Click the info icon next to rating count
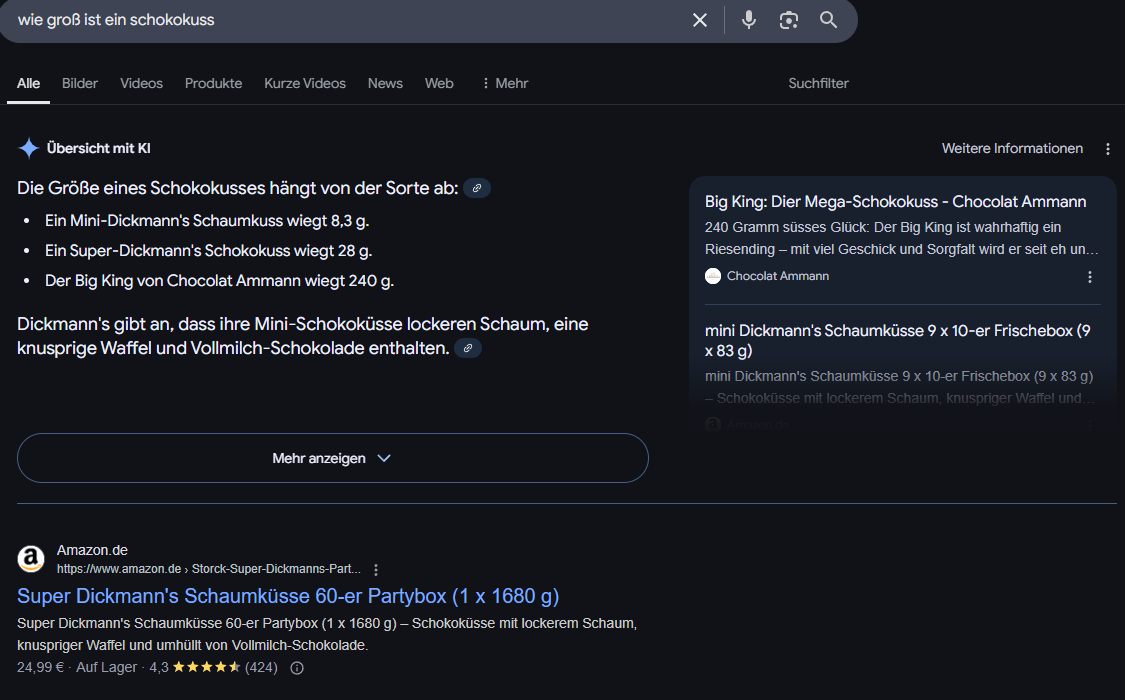The image size is (1125, 700). pyautogui.click(x=297, y=668)
